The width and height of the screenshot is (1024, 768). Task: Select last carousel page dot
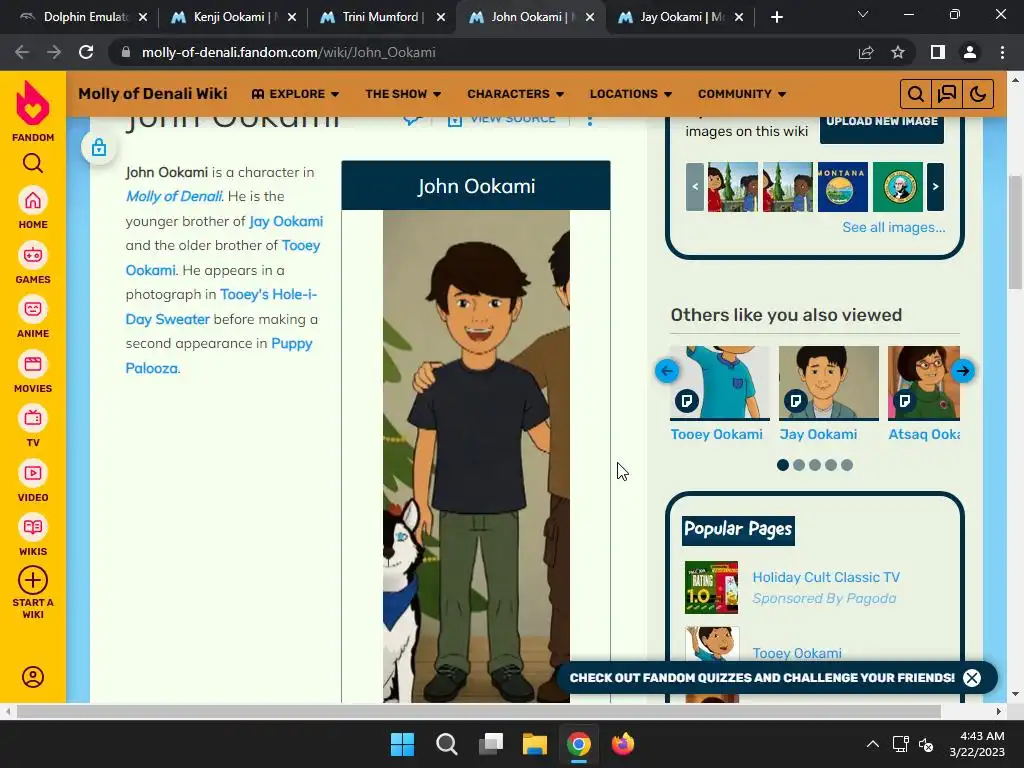[847, 465]
